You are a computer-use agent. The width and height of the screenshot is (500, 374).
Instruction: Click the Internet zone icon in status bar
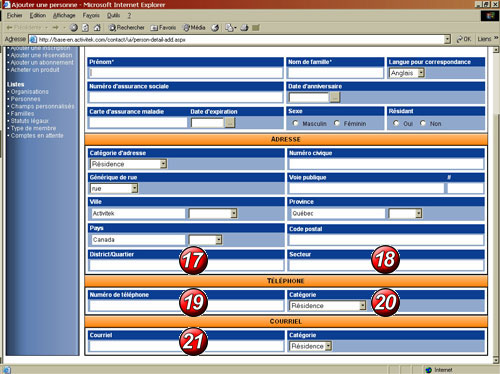(x=428, y=370)
